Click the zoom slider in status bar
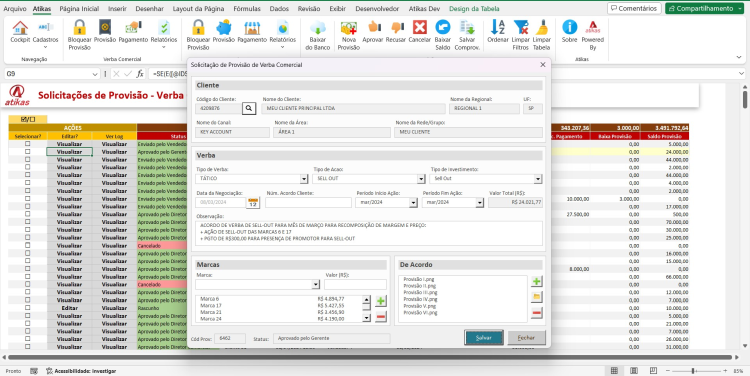This screenshot has width=750, height=376. coord(693,371)
